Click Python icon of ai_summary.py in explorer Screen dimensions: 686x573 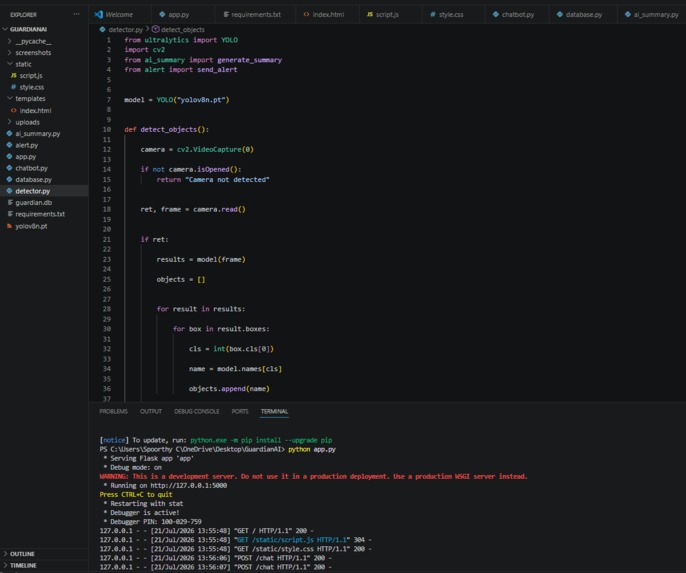click(x=9, y=133)
